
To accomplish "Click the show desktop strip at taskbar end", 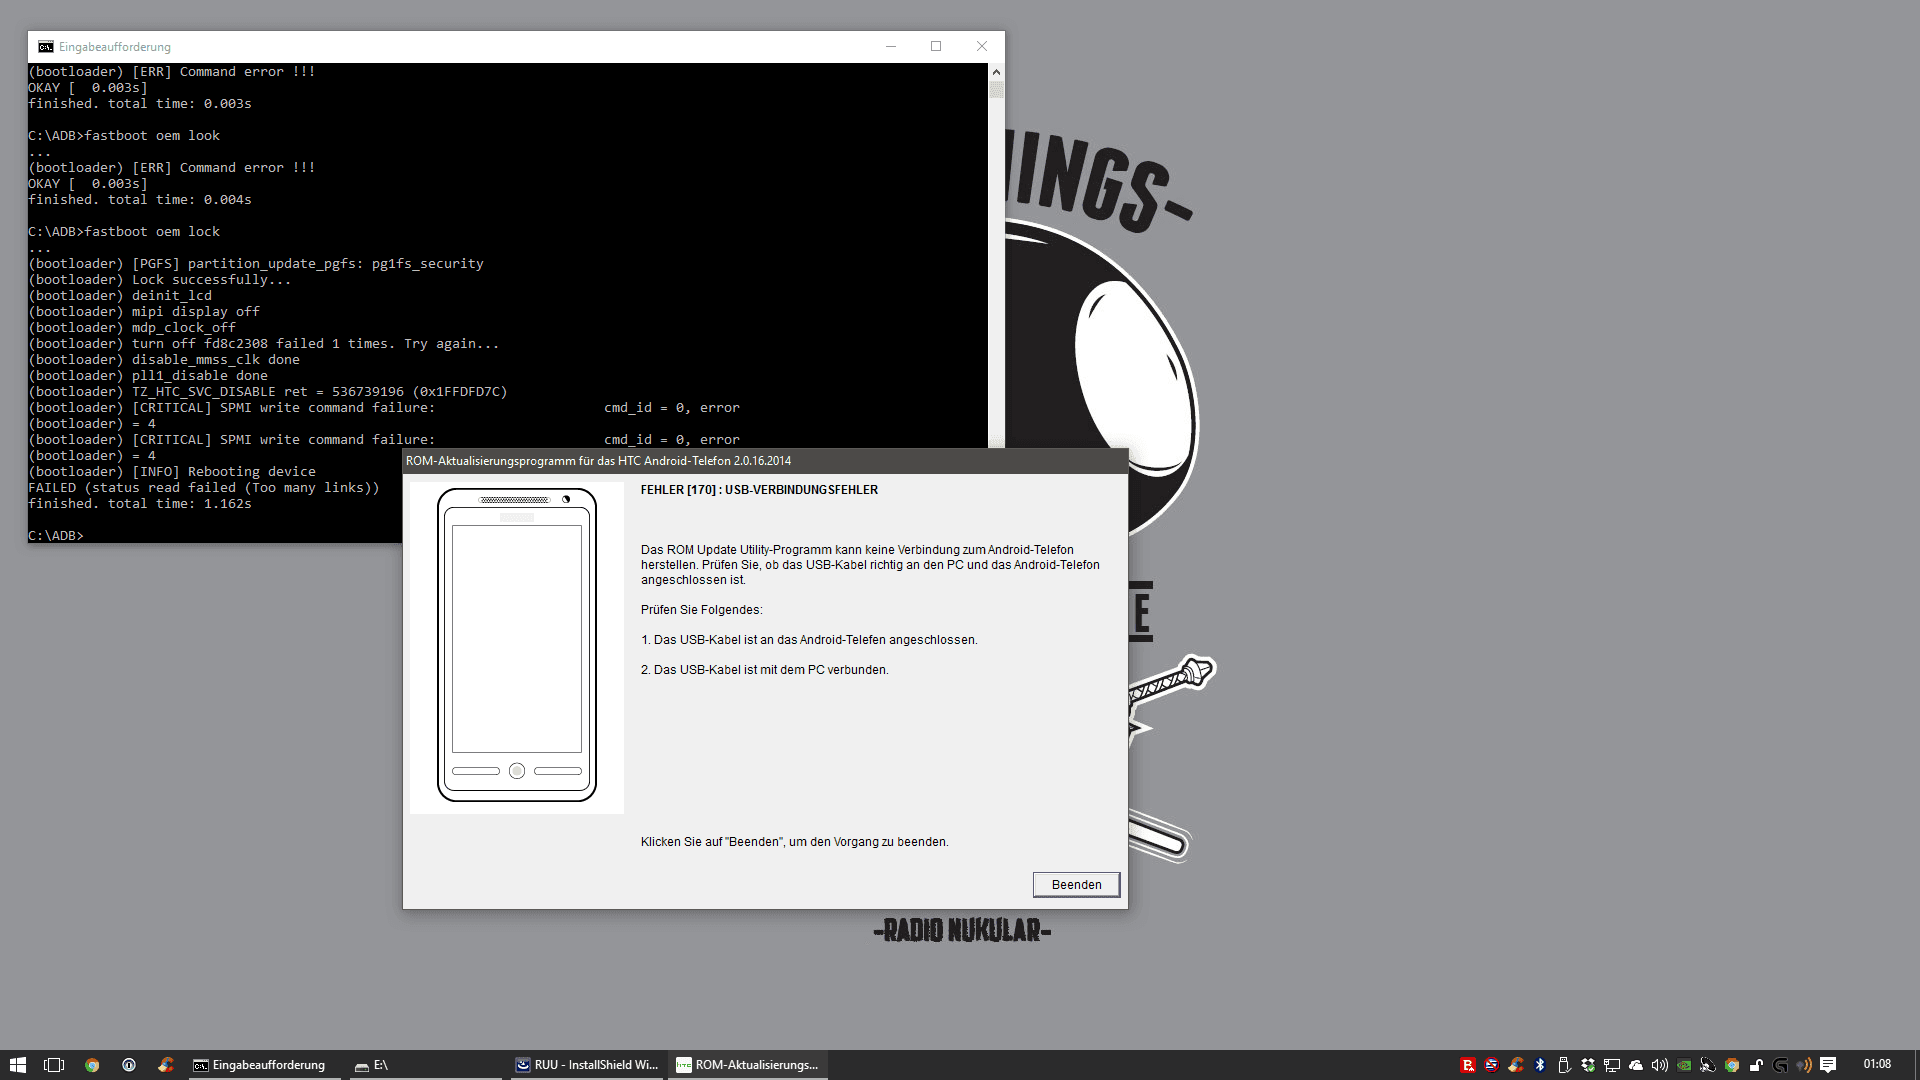I will pyautogui.click(x=1916, y=1065).
